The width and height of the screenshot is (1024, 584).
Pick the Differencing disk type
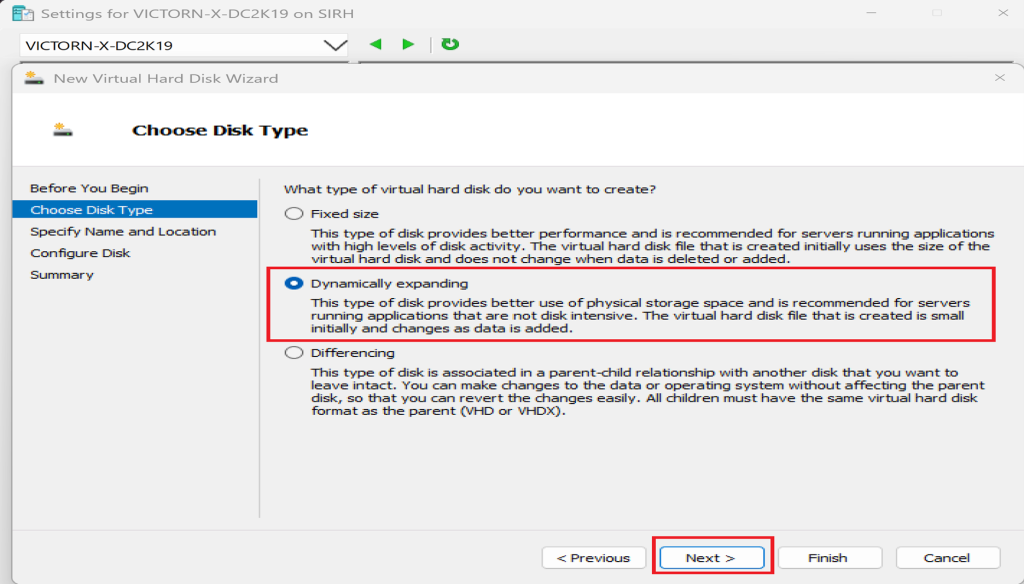294,352
